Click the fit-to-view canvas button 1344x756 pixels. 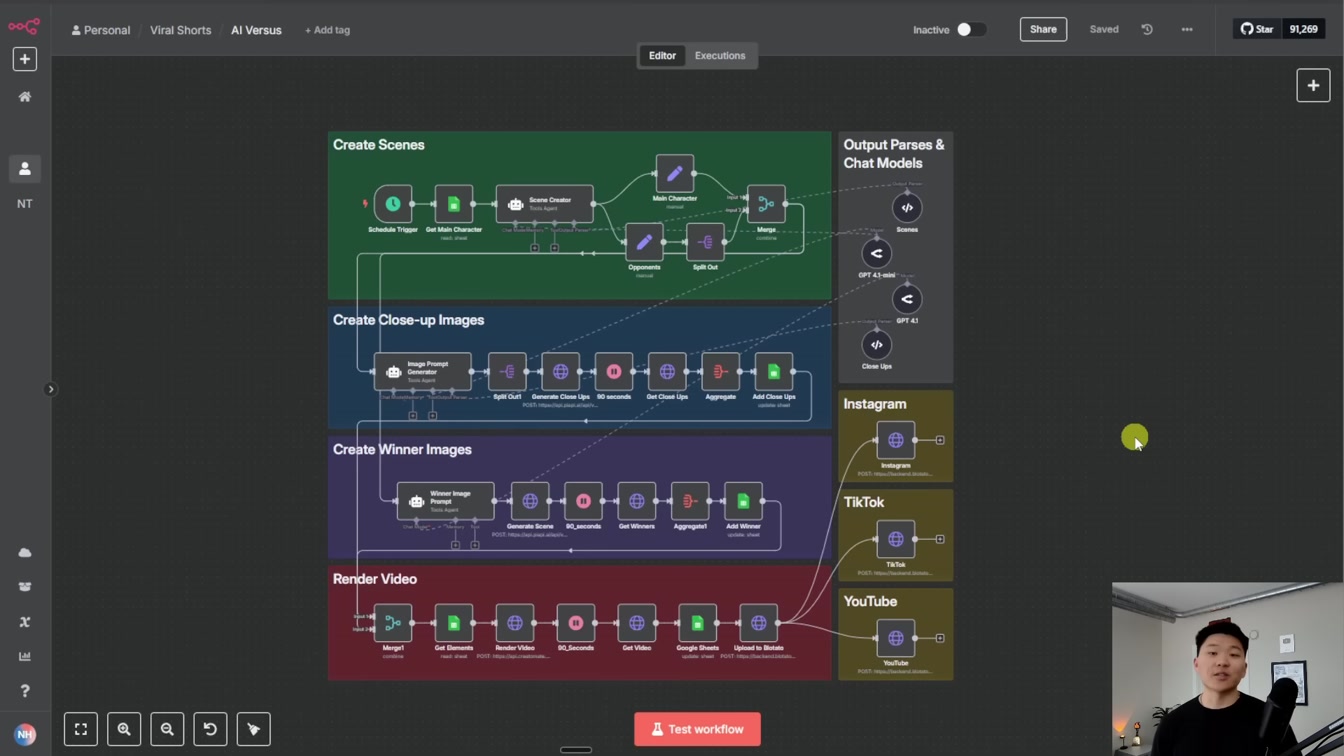pos(81,729)
